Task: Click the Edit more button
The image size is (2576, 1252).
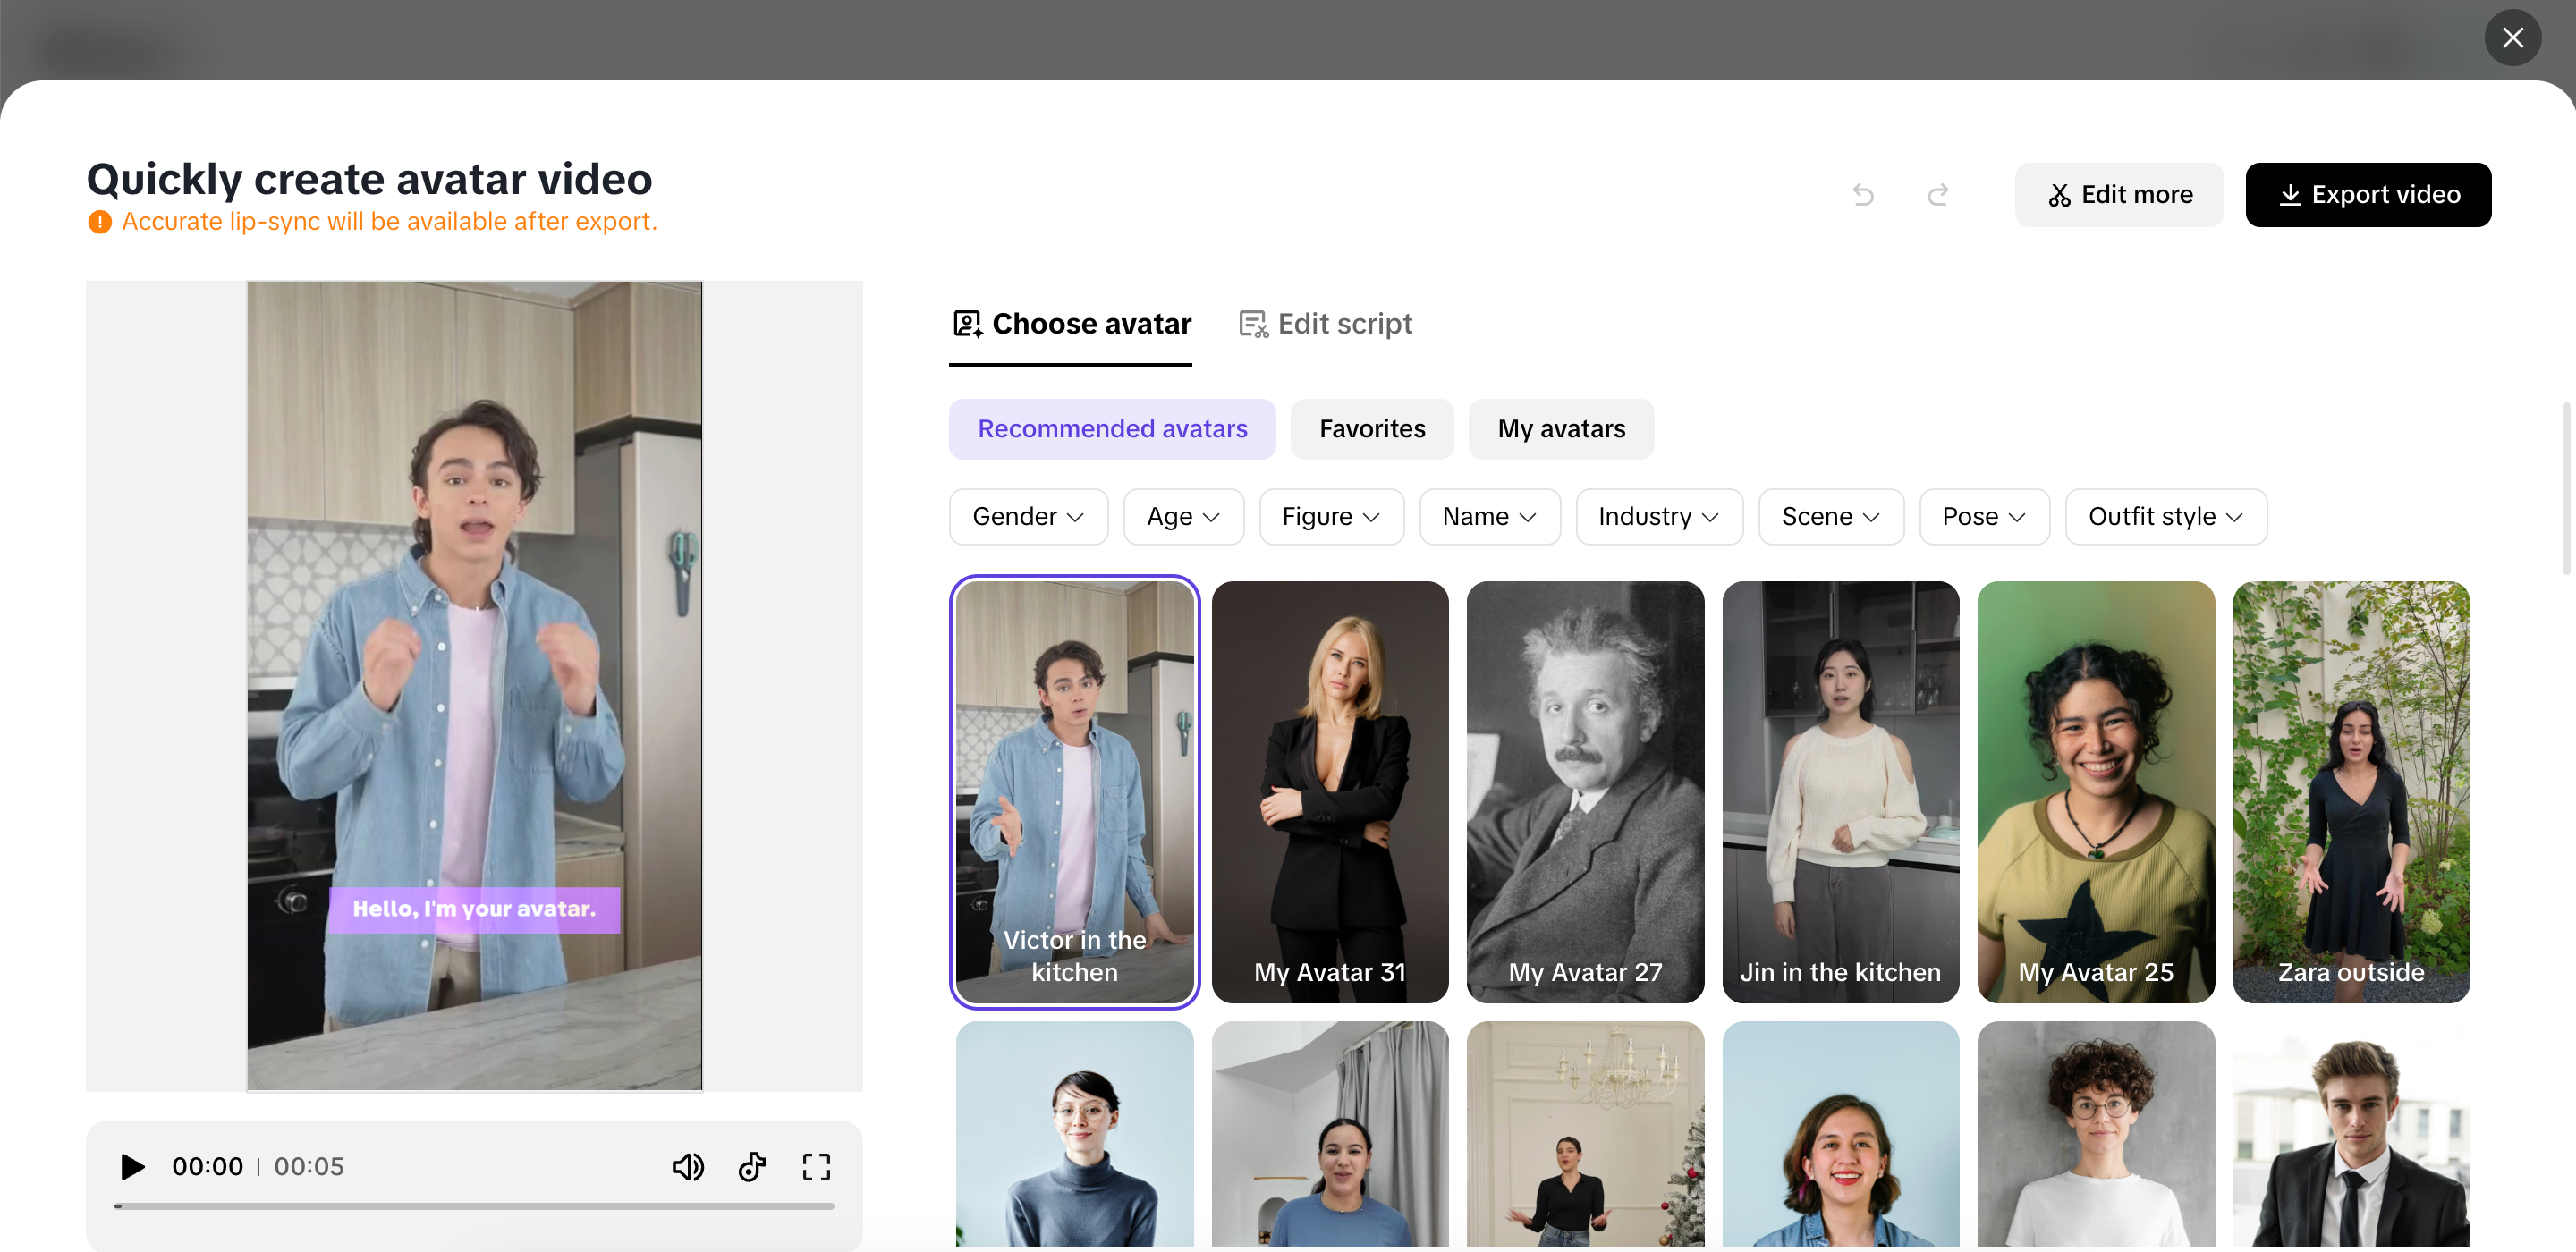Action: click(2119, 194)
